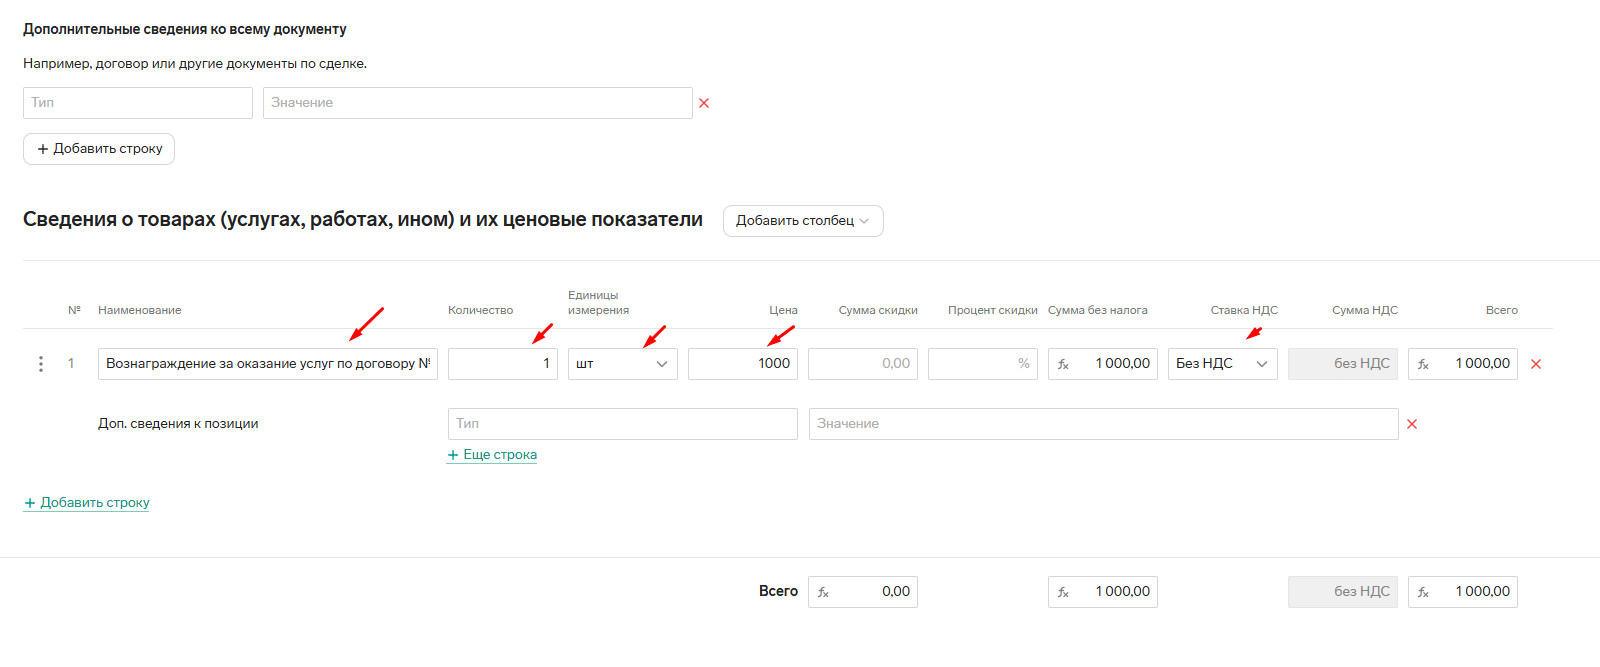Delete the position additional info row
This screenshot has height=667, width=1600.
(1412, 424)
